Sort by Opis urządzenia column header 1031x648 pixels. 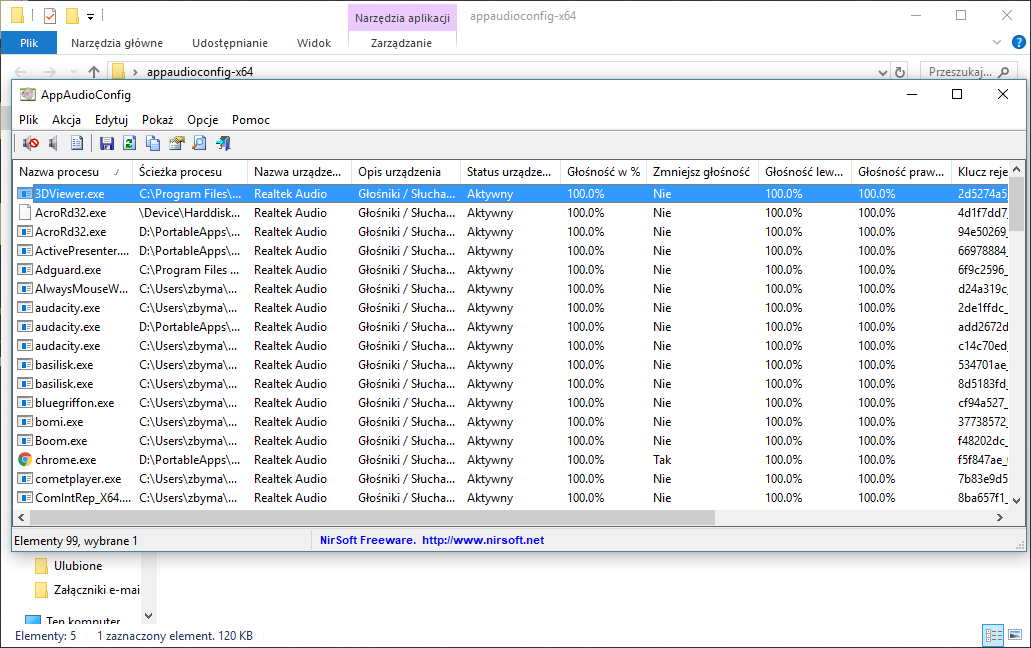pos(406,172)
